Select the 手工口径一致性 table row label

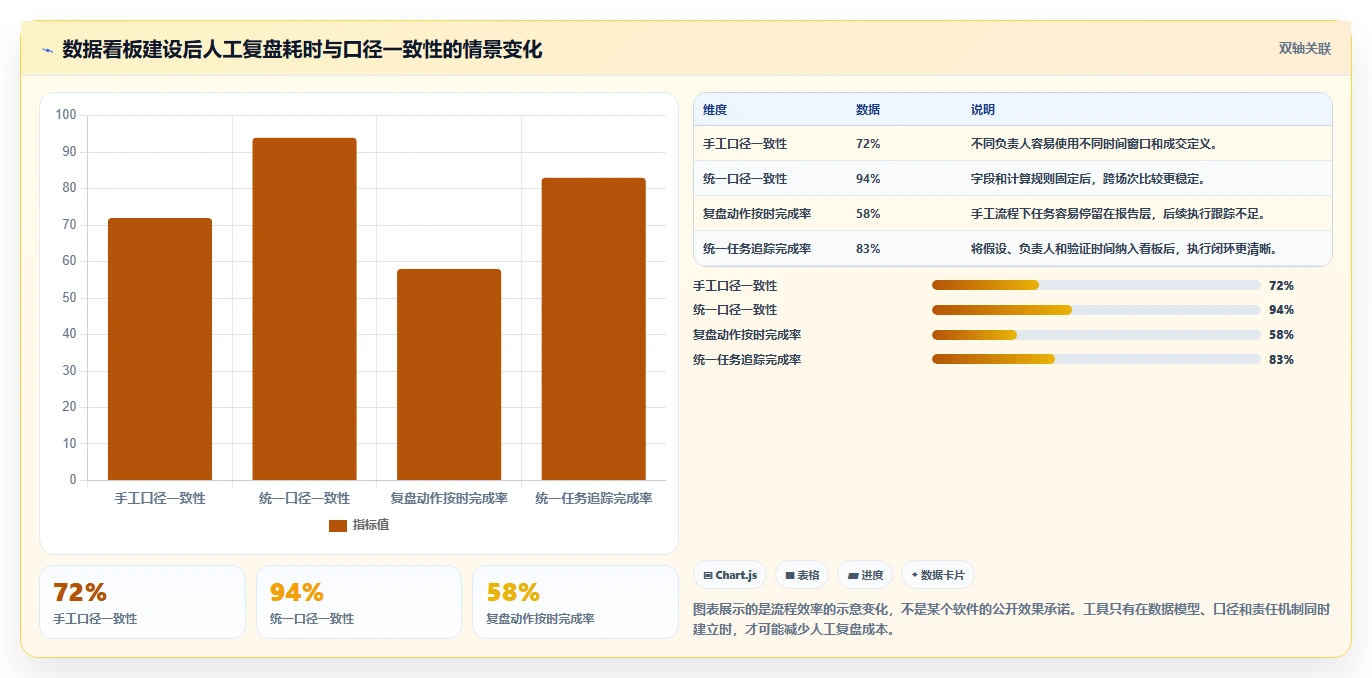point(745,144)
